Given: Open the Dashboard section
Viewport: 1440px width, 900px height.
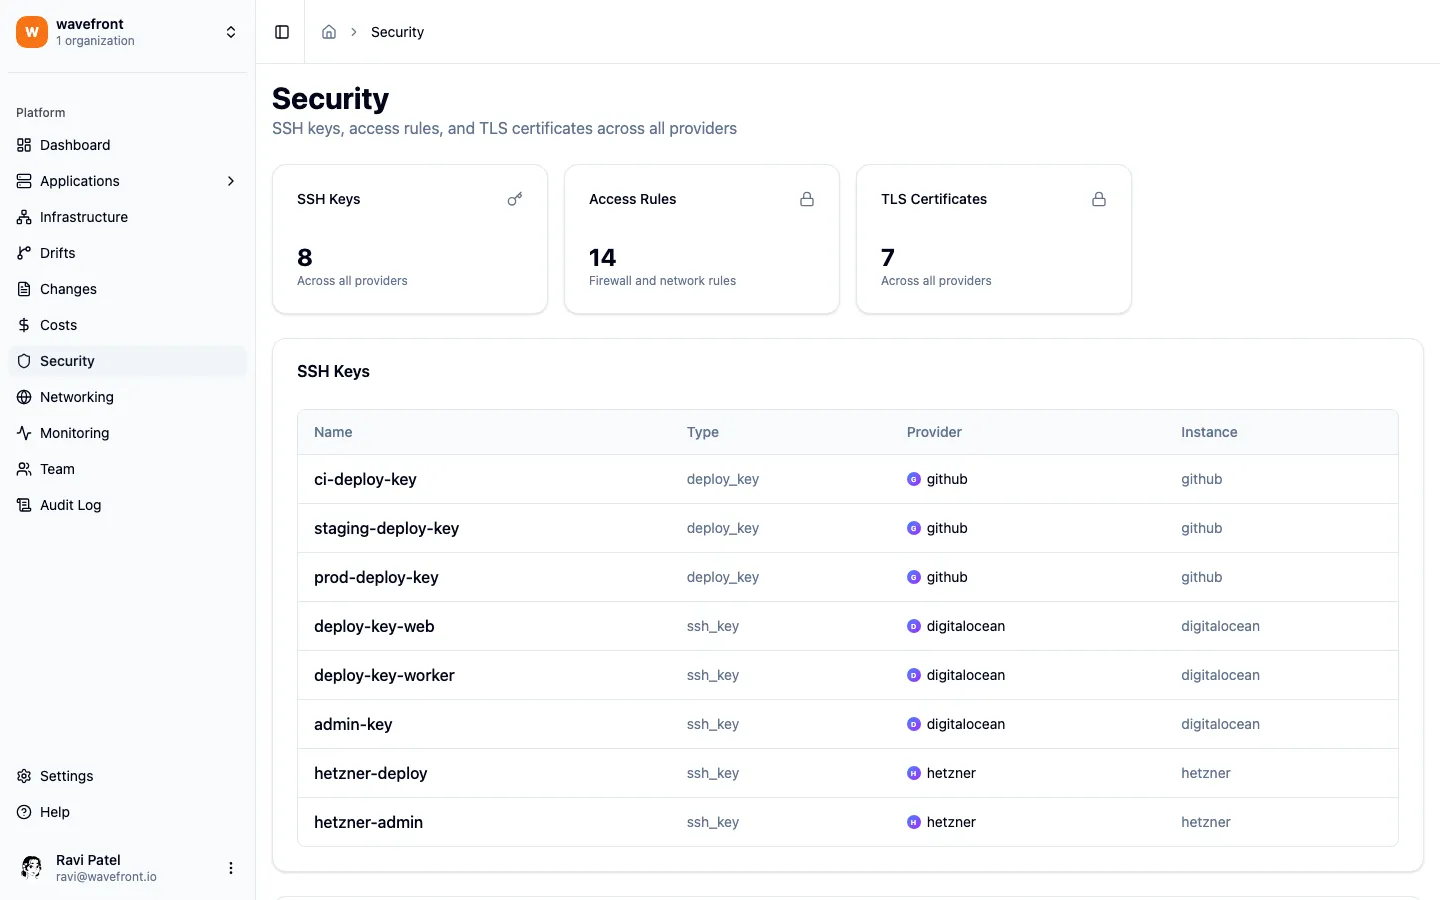Looking at the screenshot, I should click(x=74, y=145).
